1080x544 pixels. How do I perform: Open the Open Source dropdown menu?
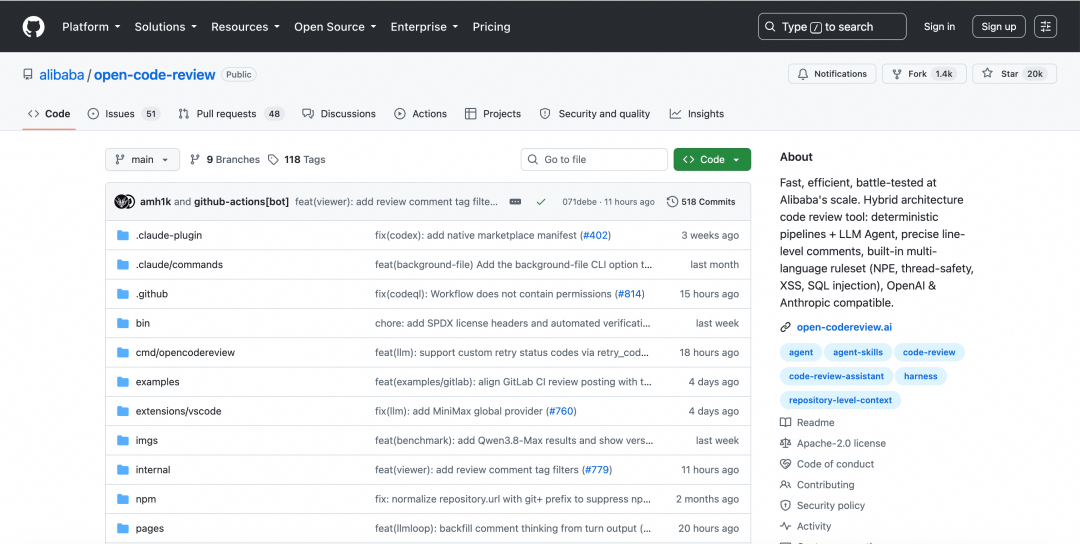coord(335,27)
